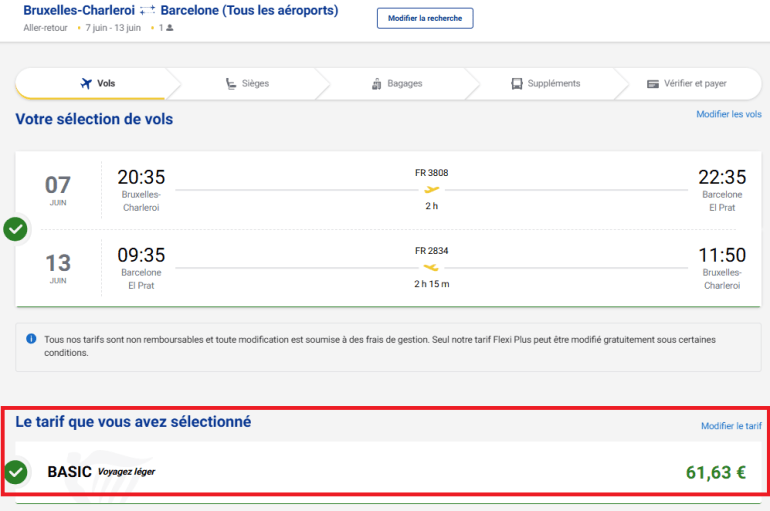Select the BASIC Voyagez léger fare label
The width and height of the screenshot is (770, 511).
[101, 471]
